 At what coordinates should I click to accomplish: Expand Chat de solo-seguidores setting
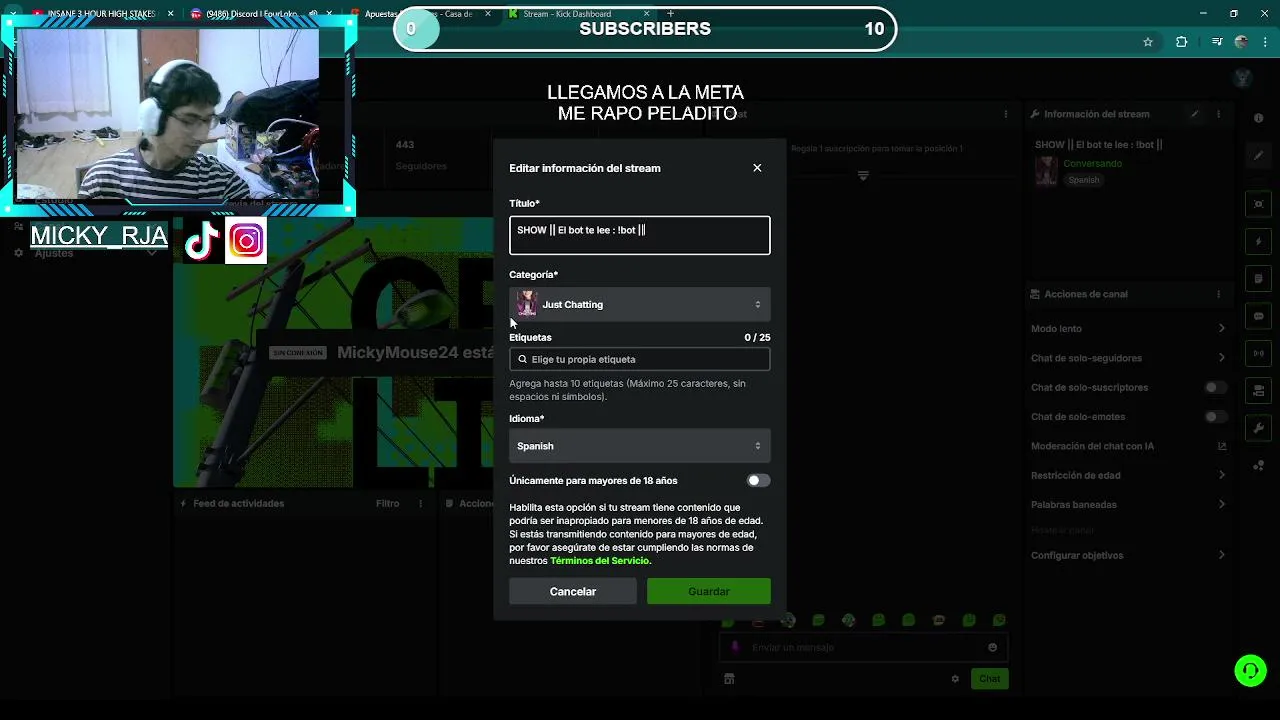[x=1128, y=358]
